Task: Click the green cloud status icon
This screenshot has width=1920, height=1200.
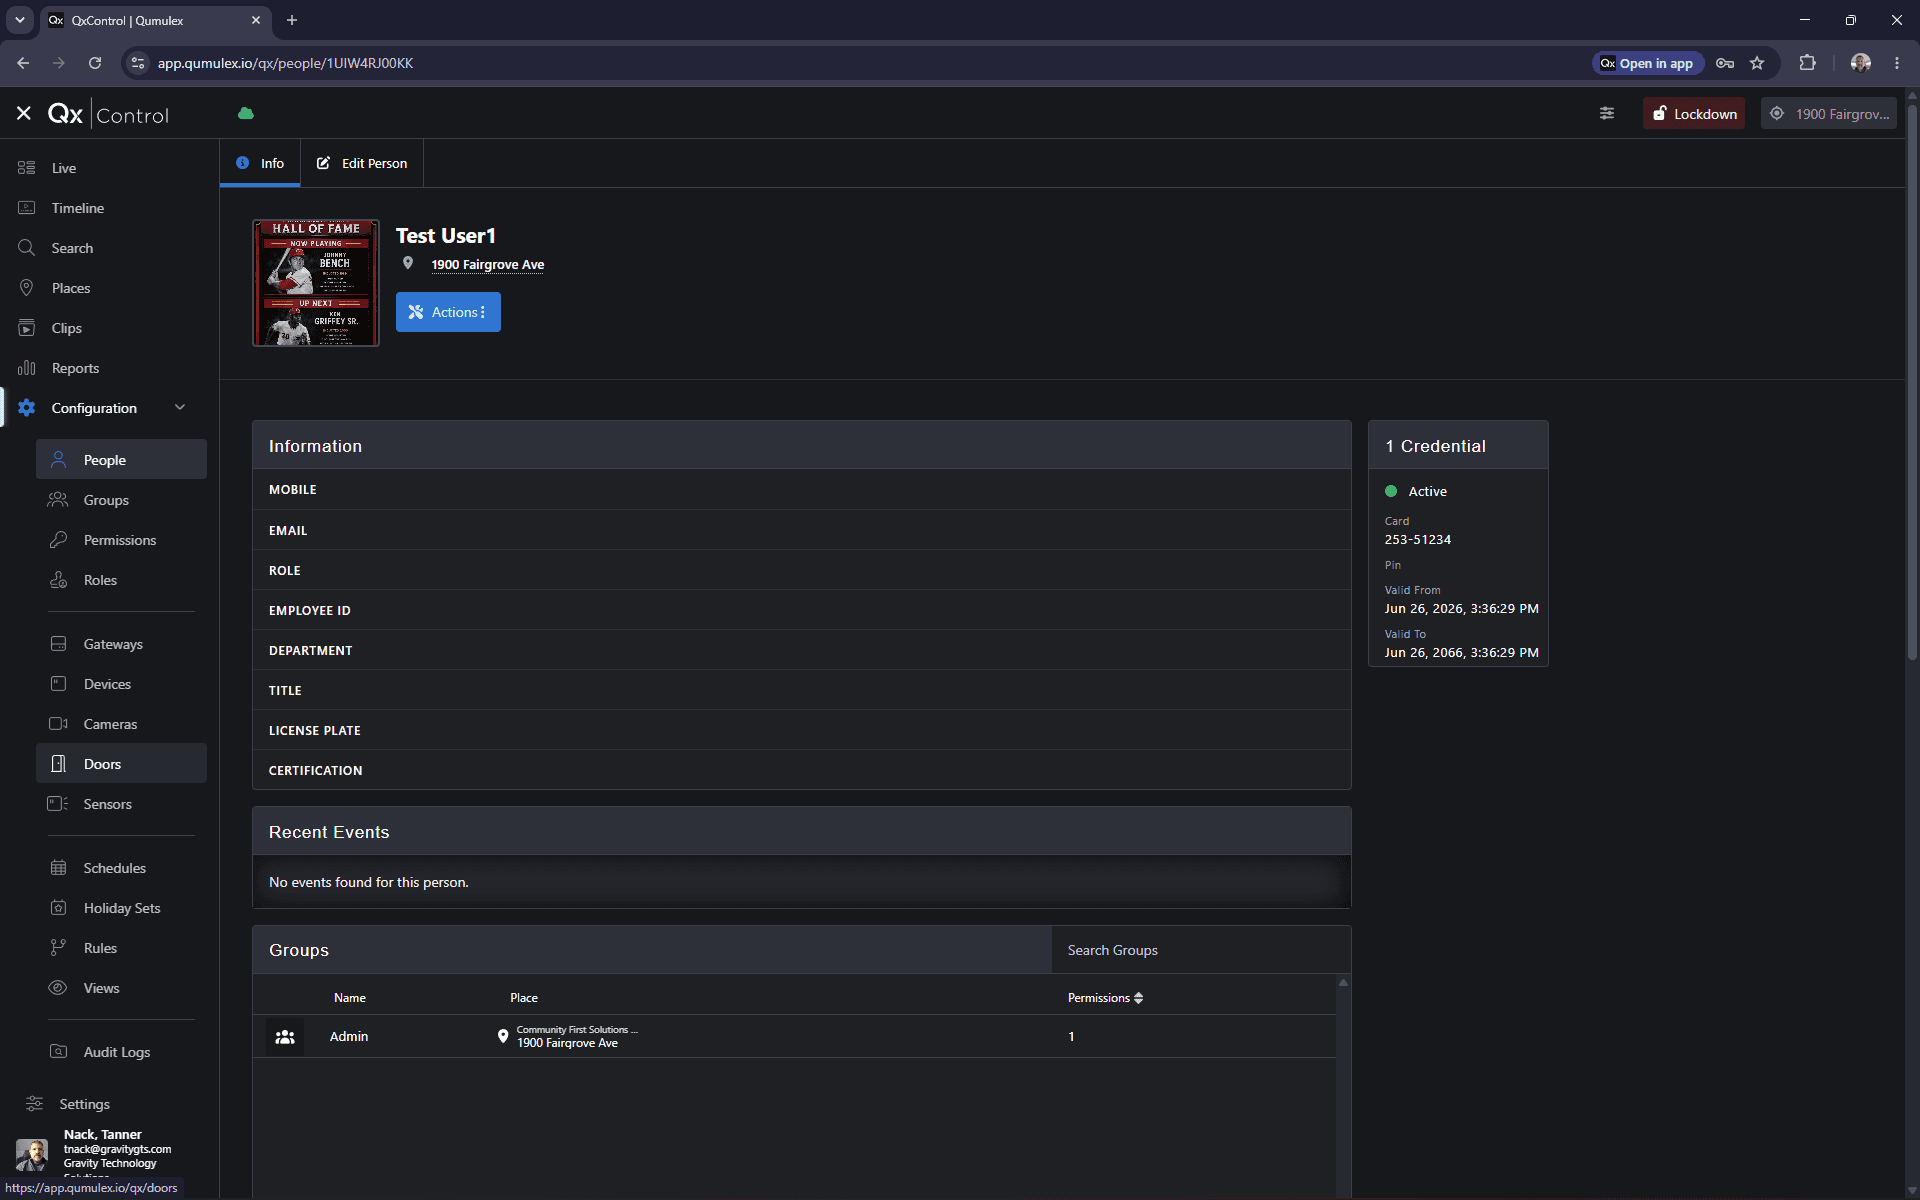Action: point(246,114)
